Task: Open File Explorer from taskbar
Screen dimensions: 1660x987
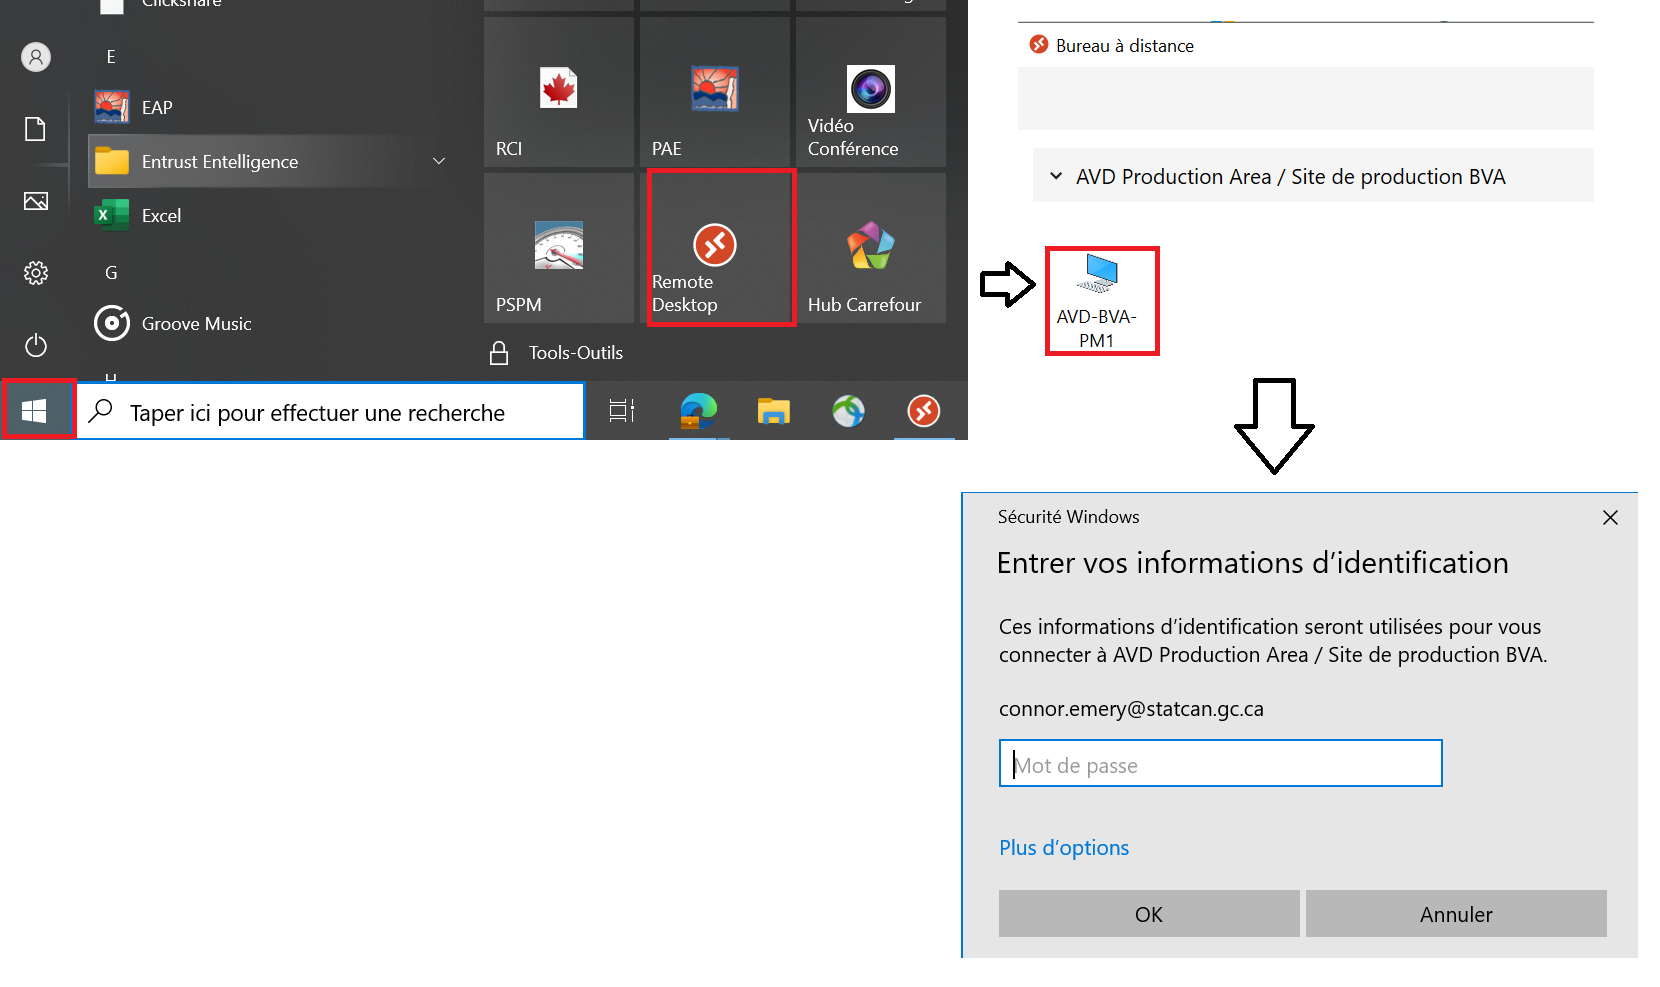Action: 773,411
